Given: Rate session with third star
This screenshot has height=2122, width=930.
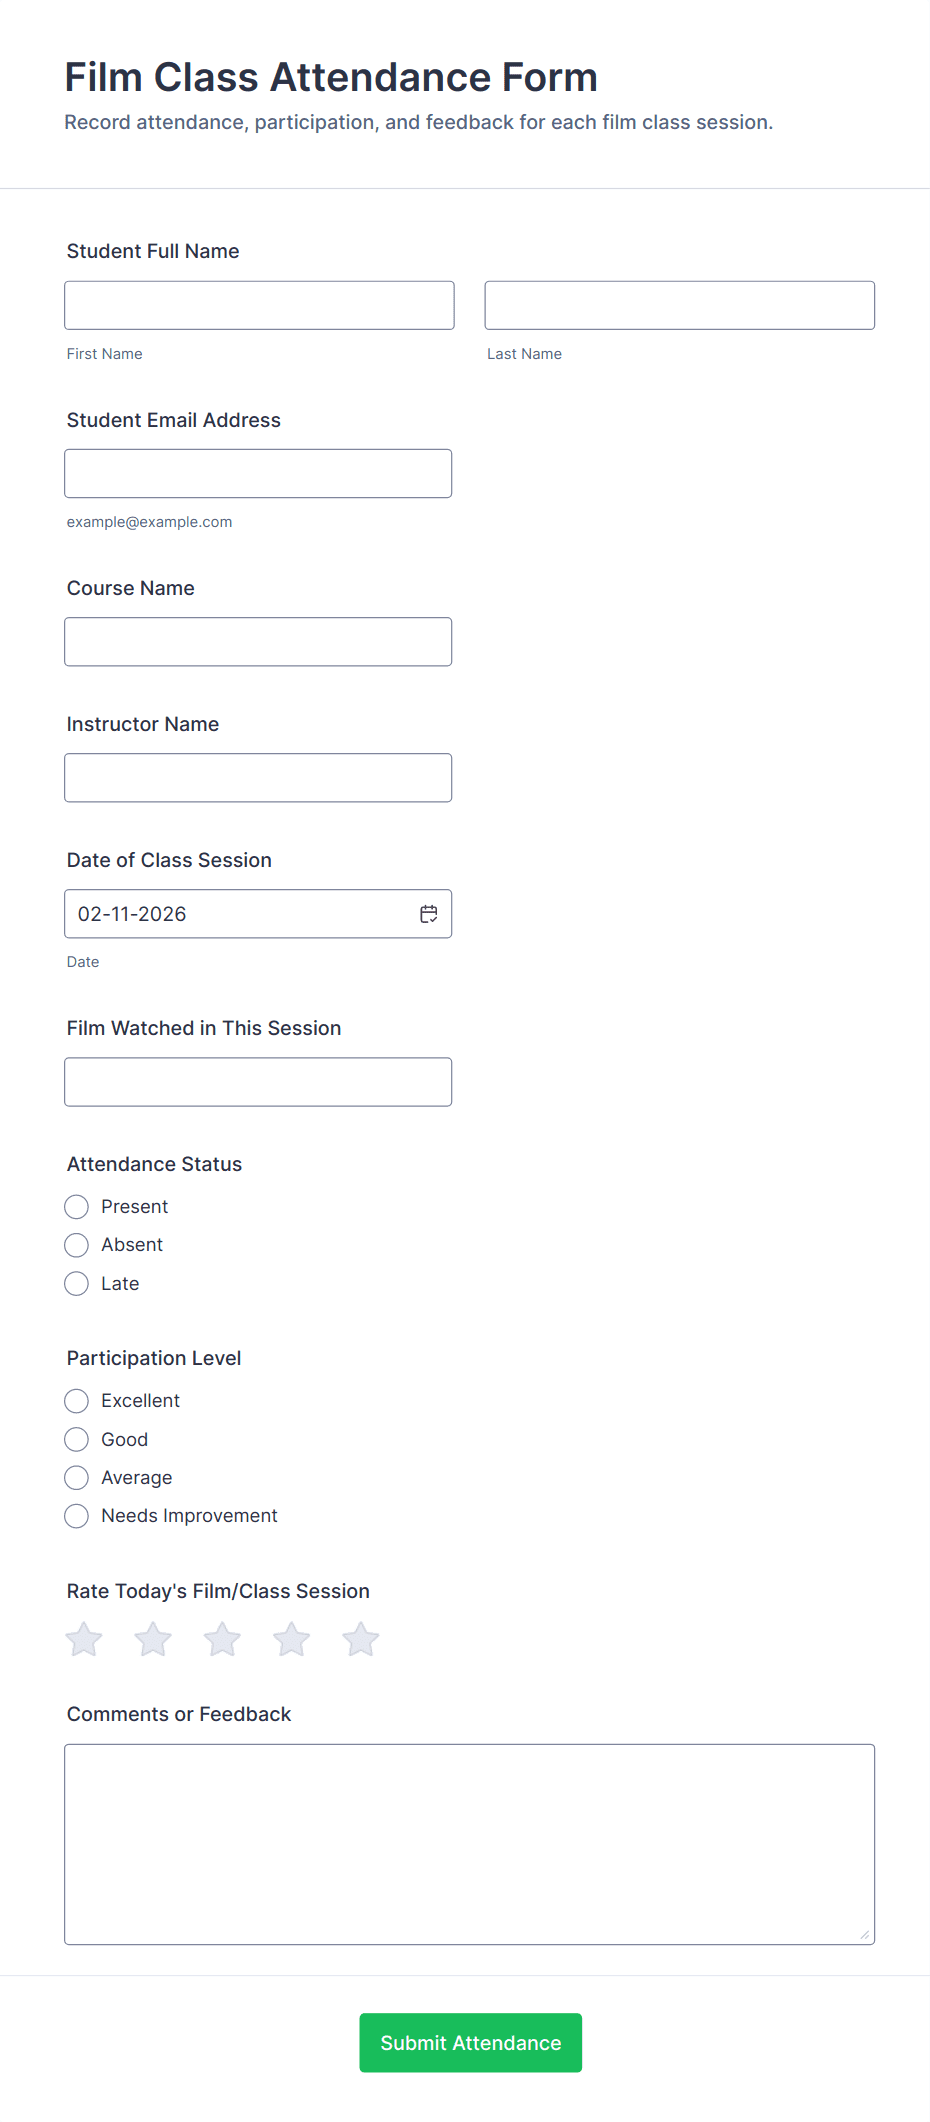Looking at the screenshot, I should 222,1640.
